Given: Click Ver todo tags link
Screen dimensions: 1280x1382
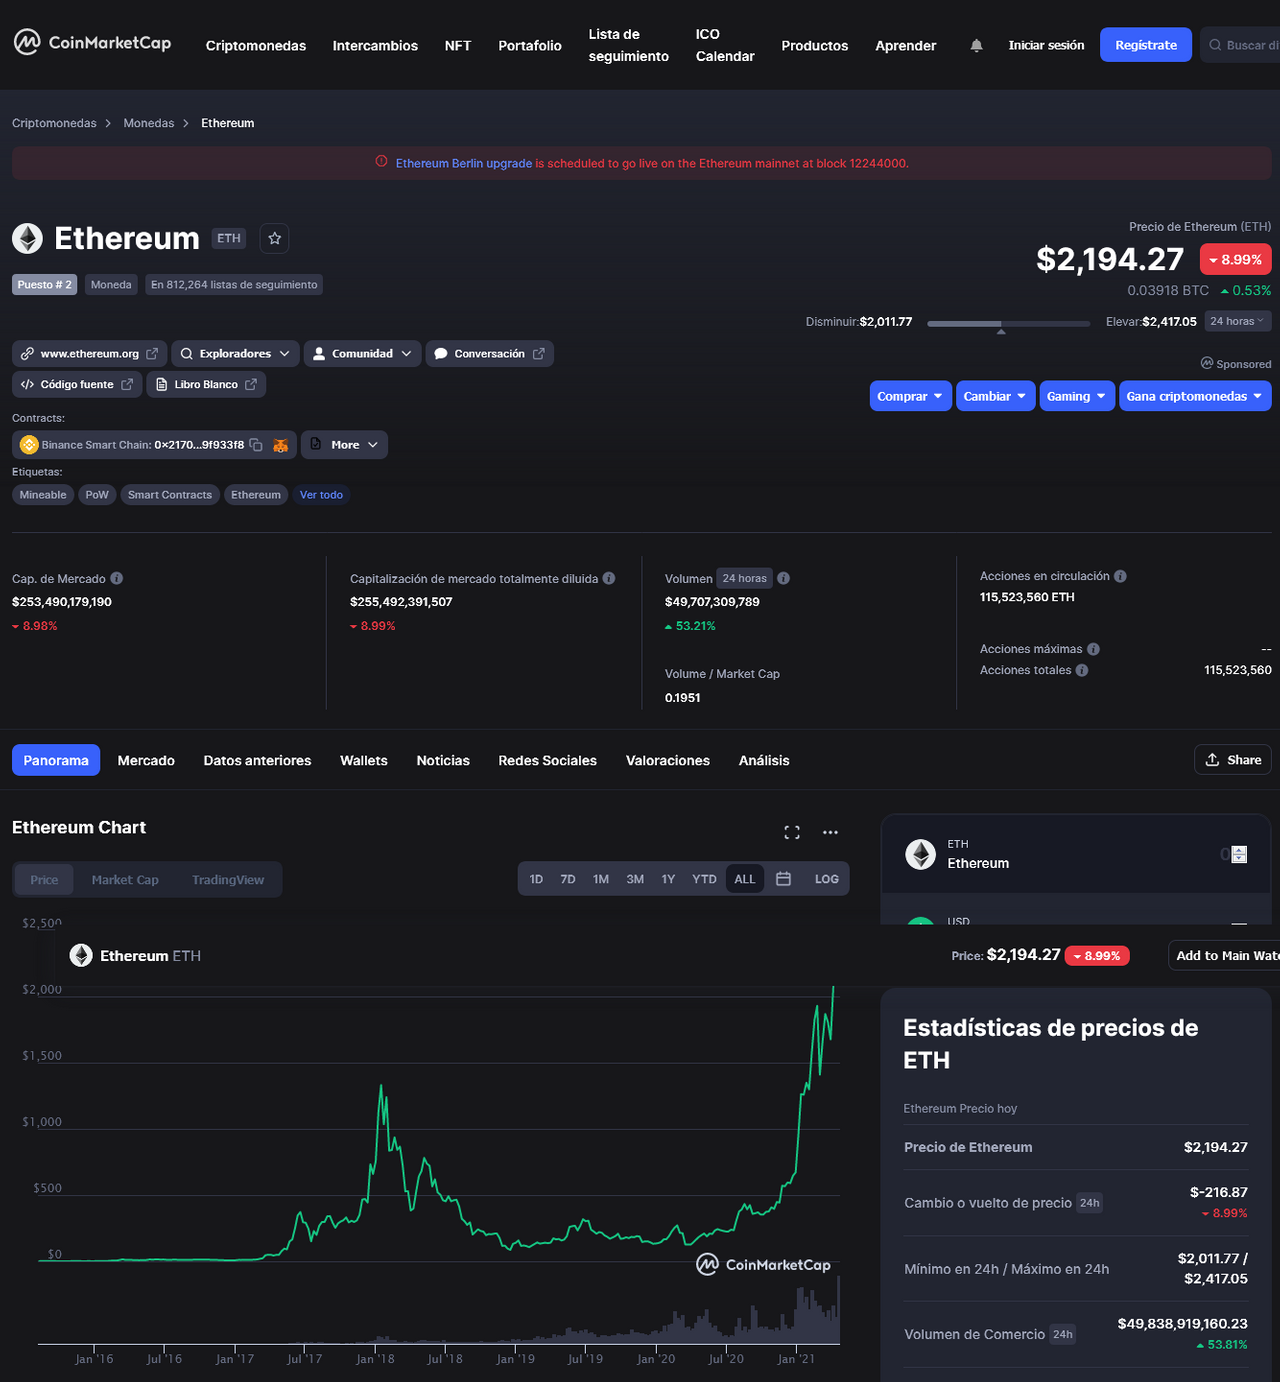Looking at the screenshot, I should 321,495.
